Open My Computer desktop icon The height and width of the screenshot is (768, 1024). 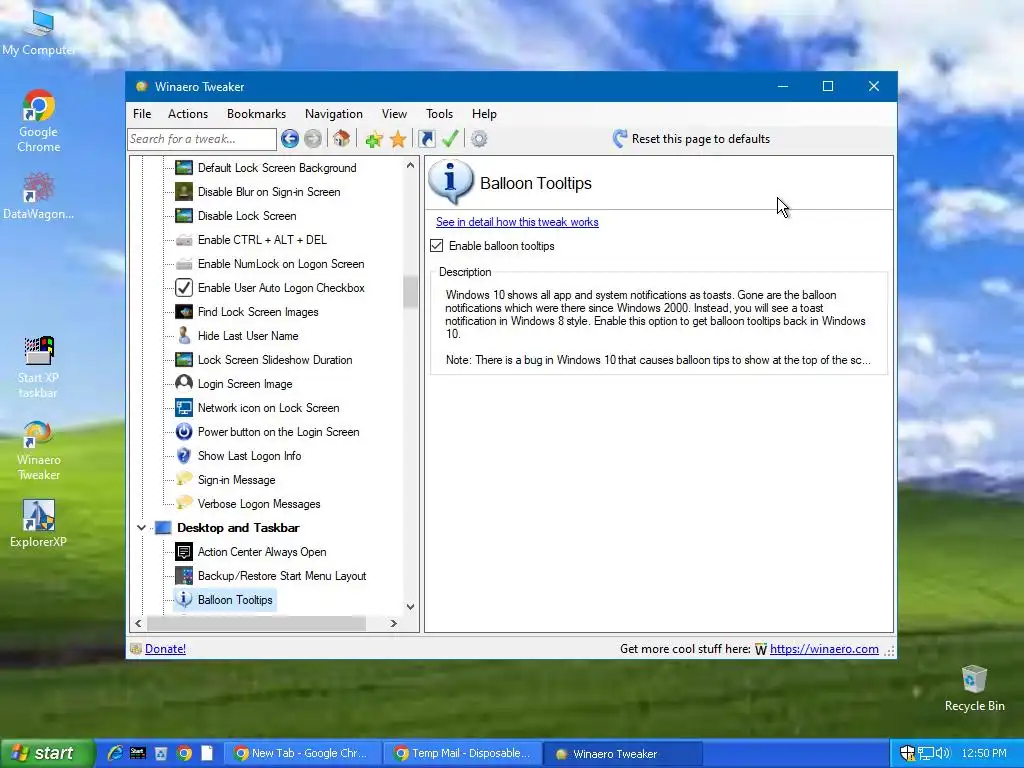tap(39, 33)
